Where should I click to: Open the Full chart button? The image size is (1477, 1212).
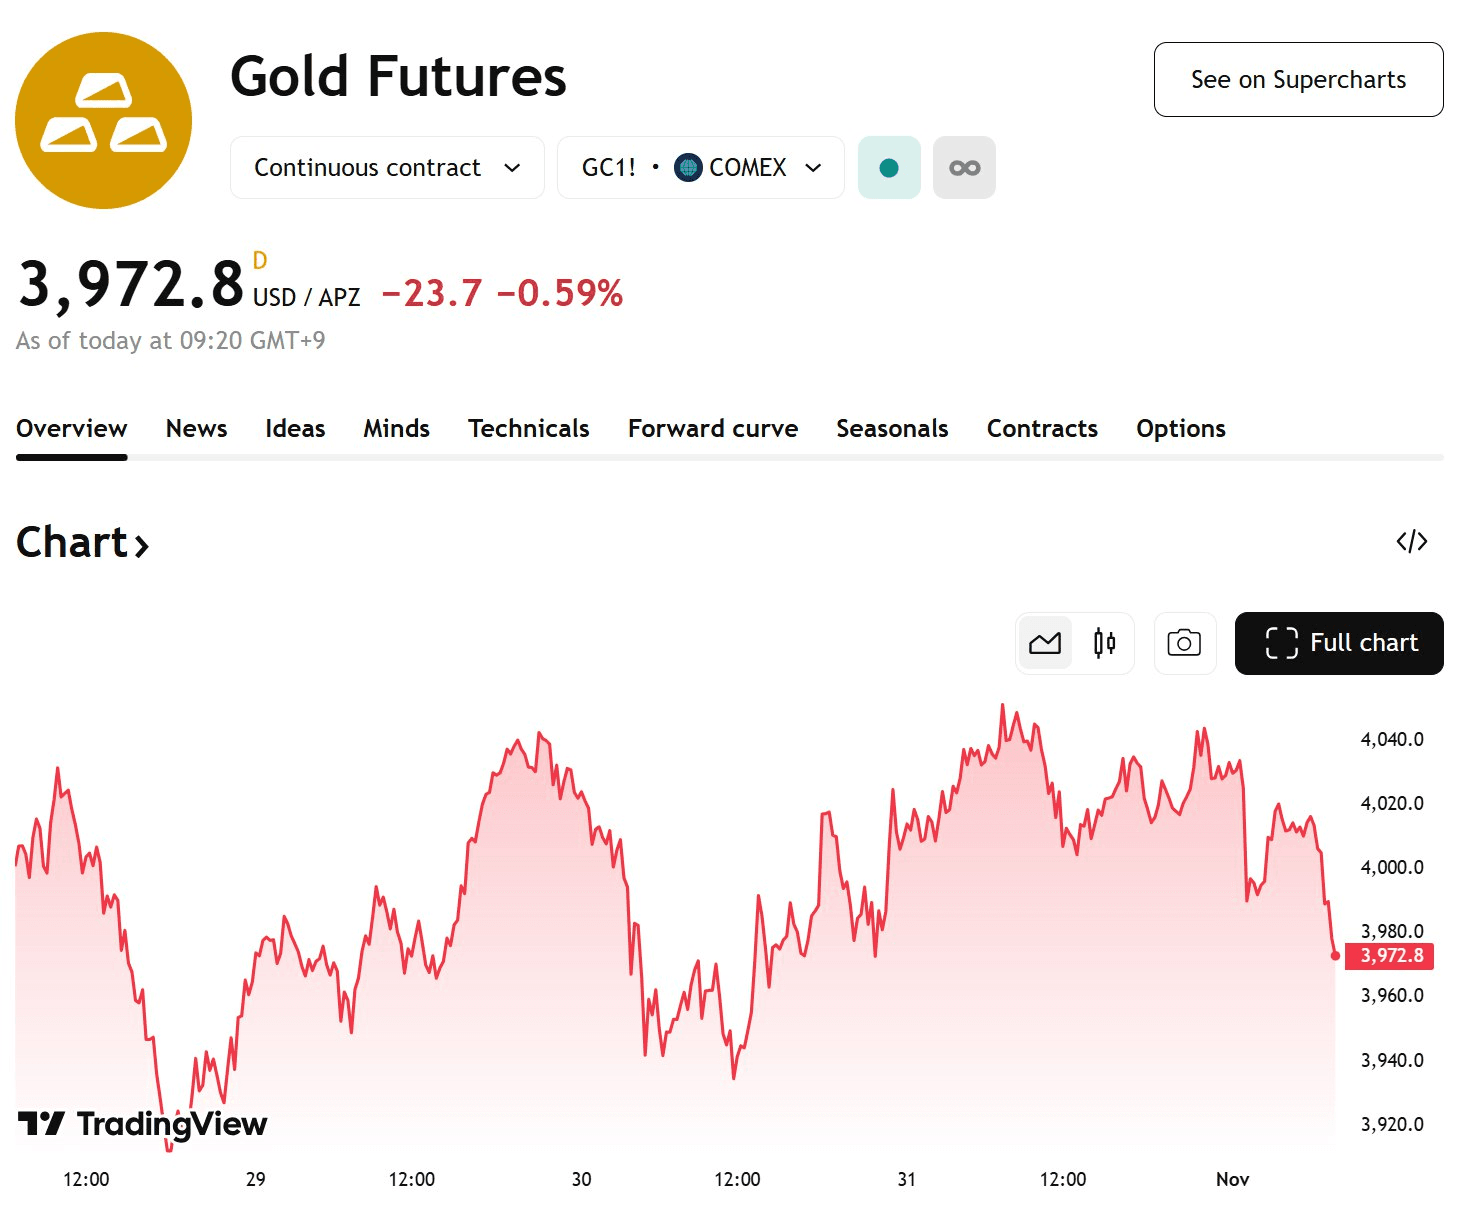[1338, 643]
